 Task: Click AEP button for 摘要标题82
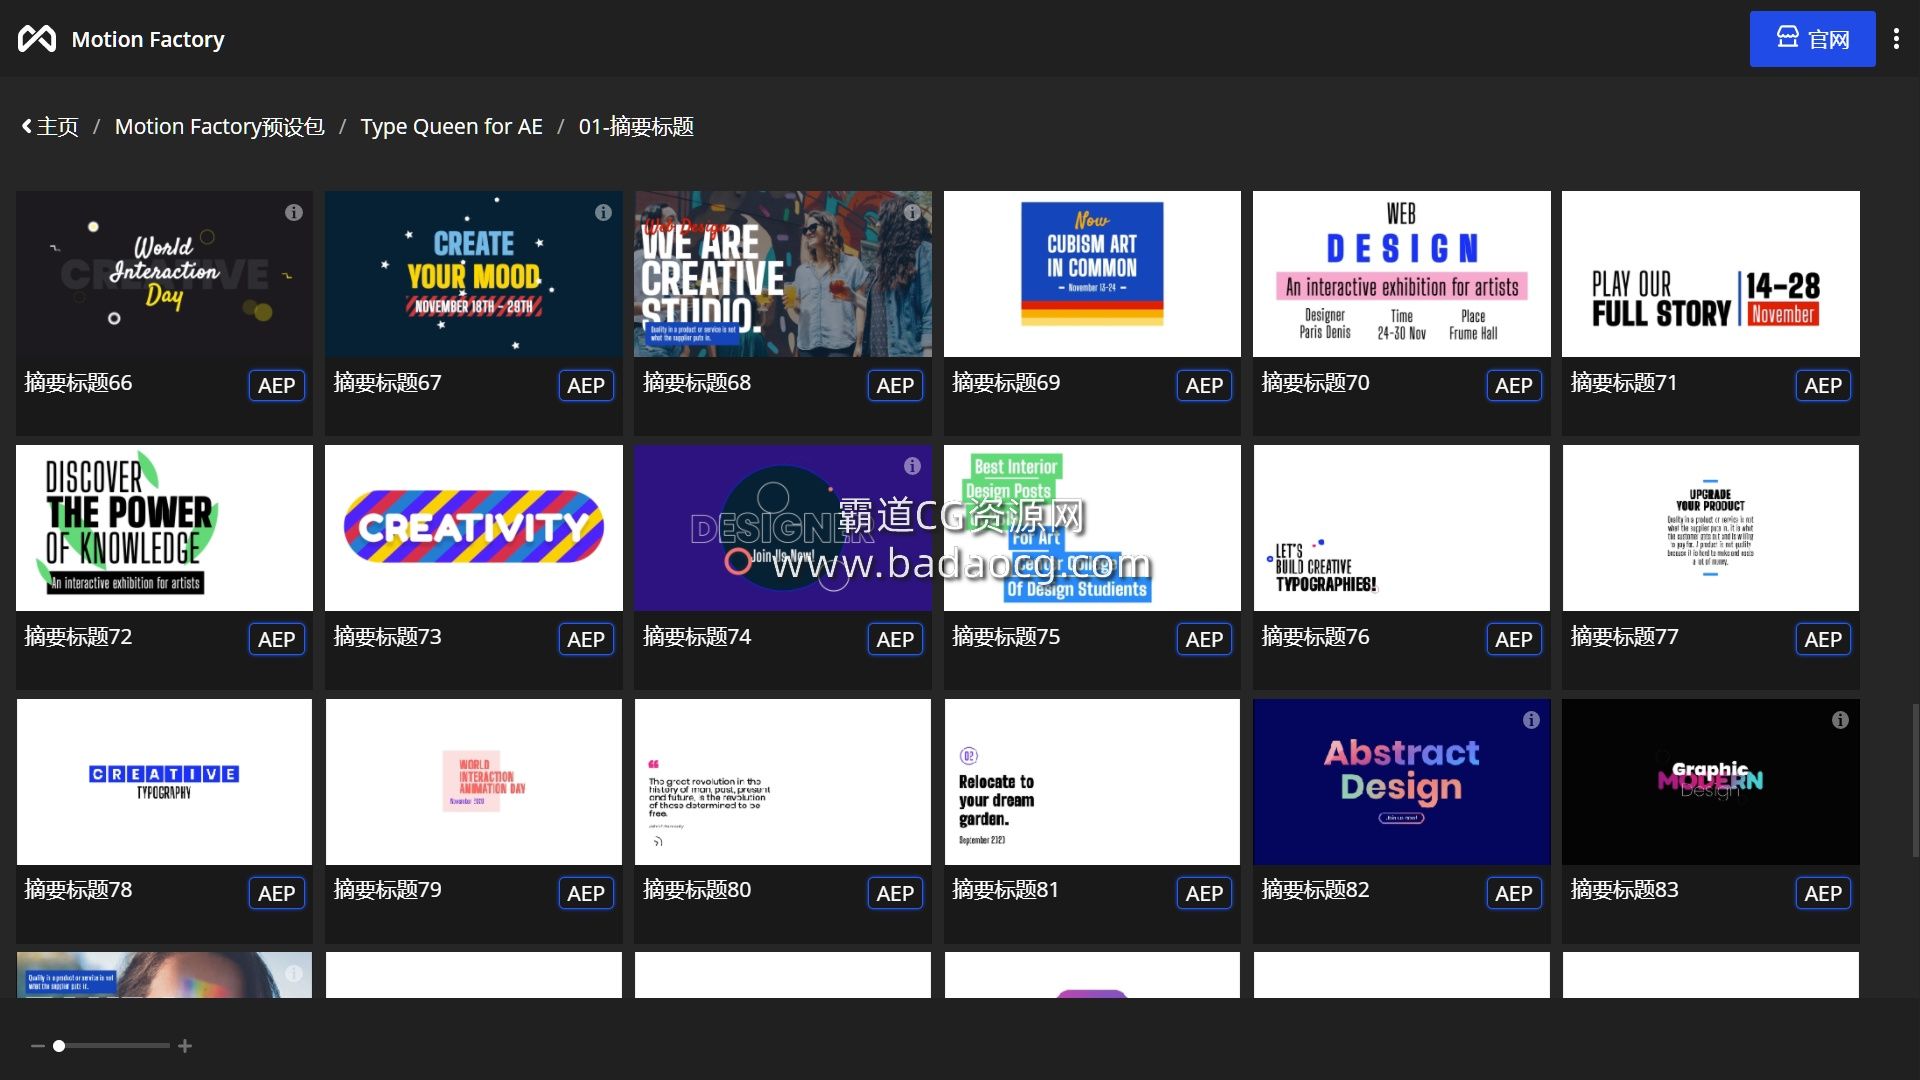[1513, 893]
